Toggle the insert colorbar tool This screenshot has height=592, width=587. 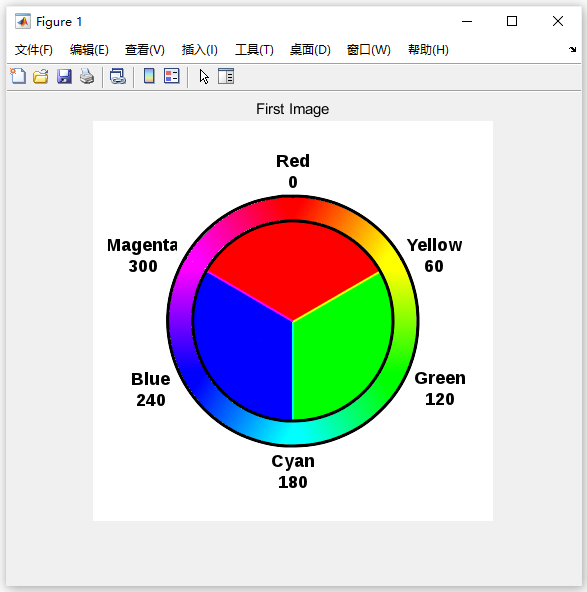coord(149,76)
